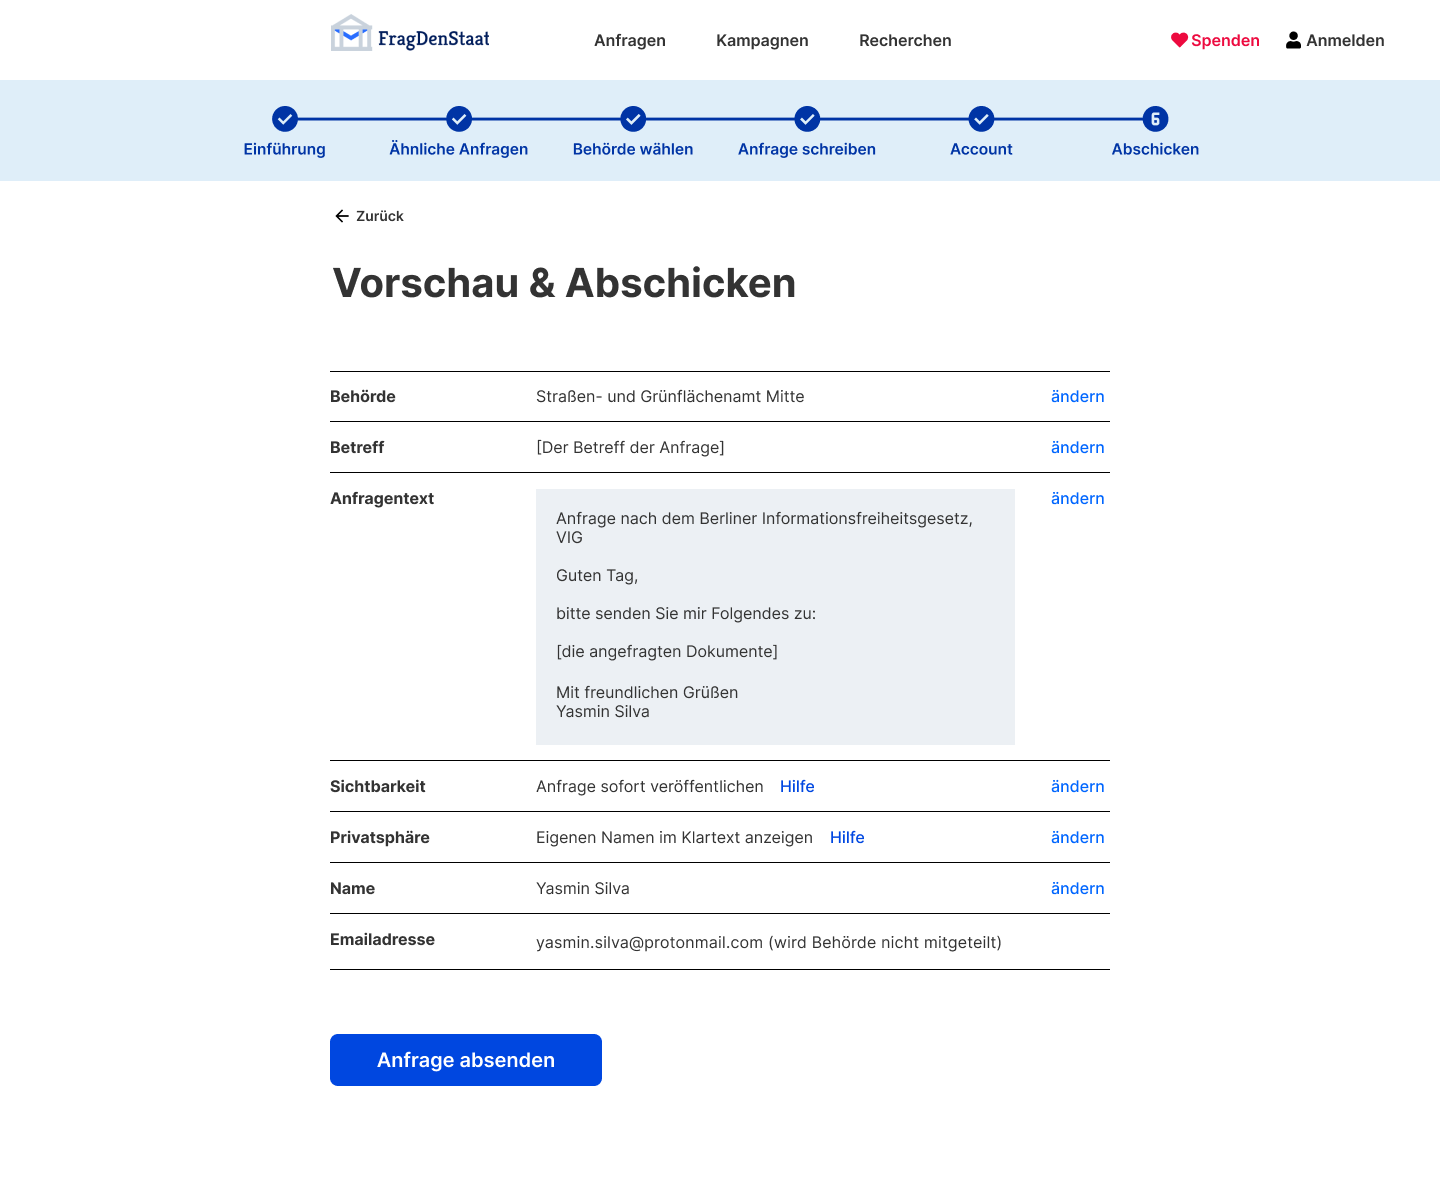Image resolution: width=1440 pixels, height=1203 pixels.
Task: Change the Behörde via ändern
Action: click(1078, 396)
